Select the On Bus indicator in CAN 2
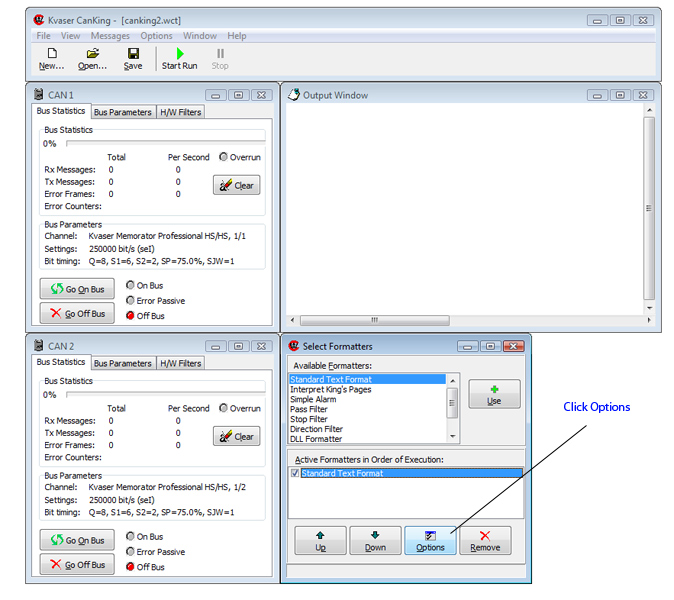 [131, 537]
